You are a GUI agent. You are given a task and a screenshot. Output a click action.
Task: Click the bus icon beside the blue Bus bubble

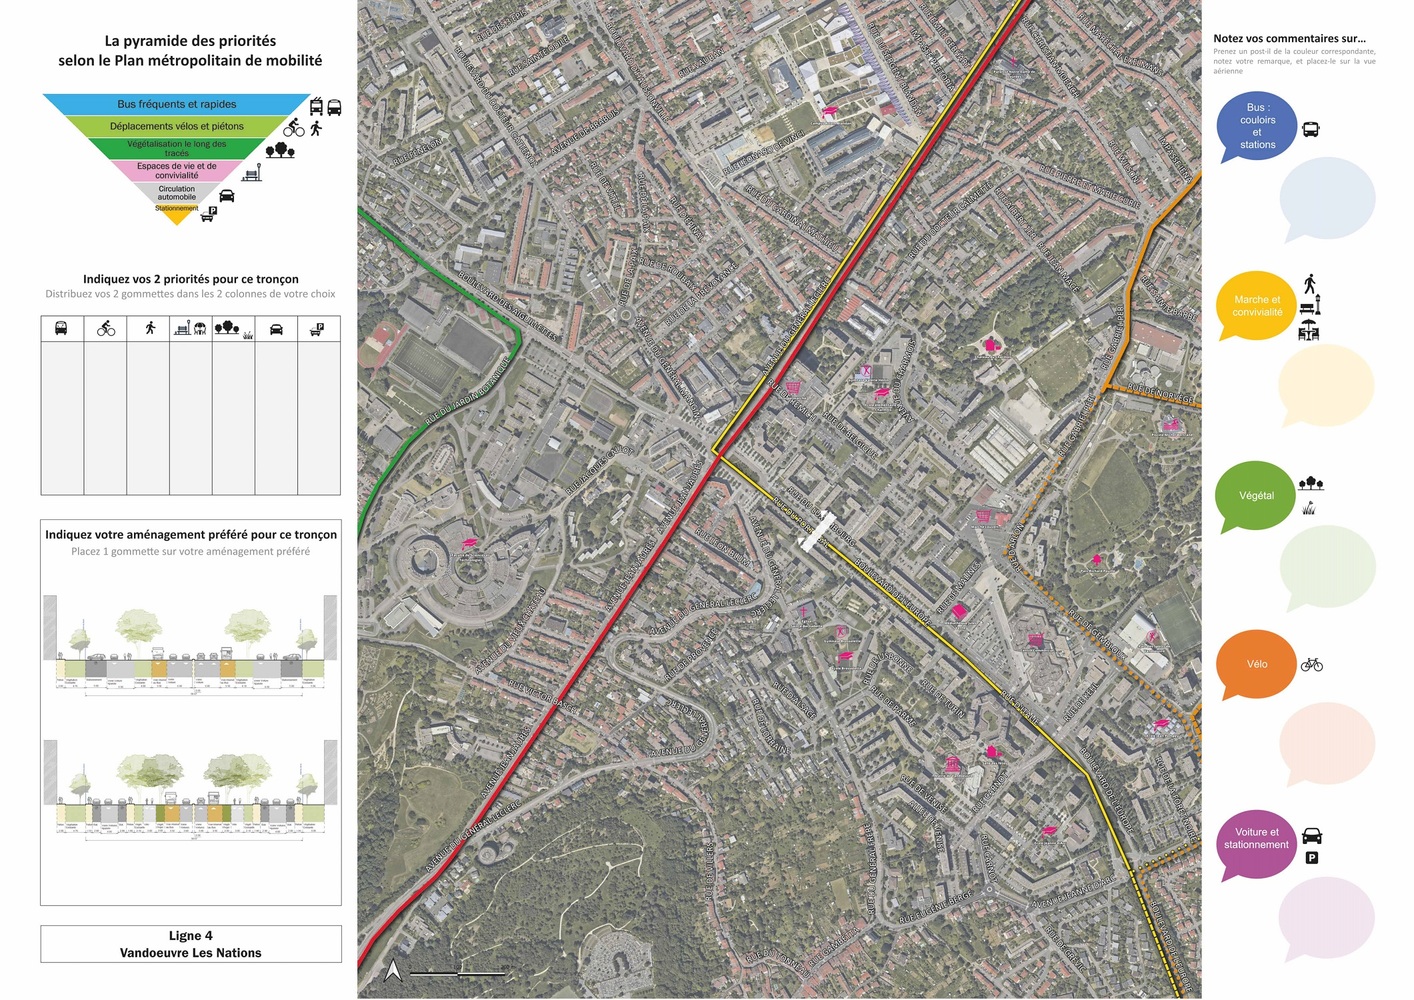1311,129
